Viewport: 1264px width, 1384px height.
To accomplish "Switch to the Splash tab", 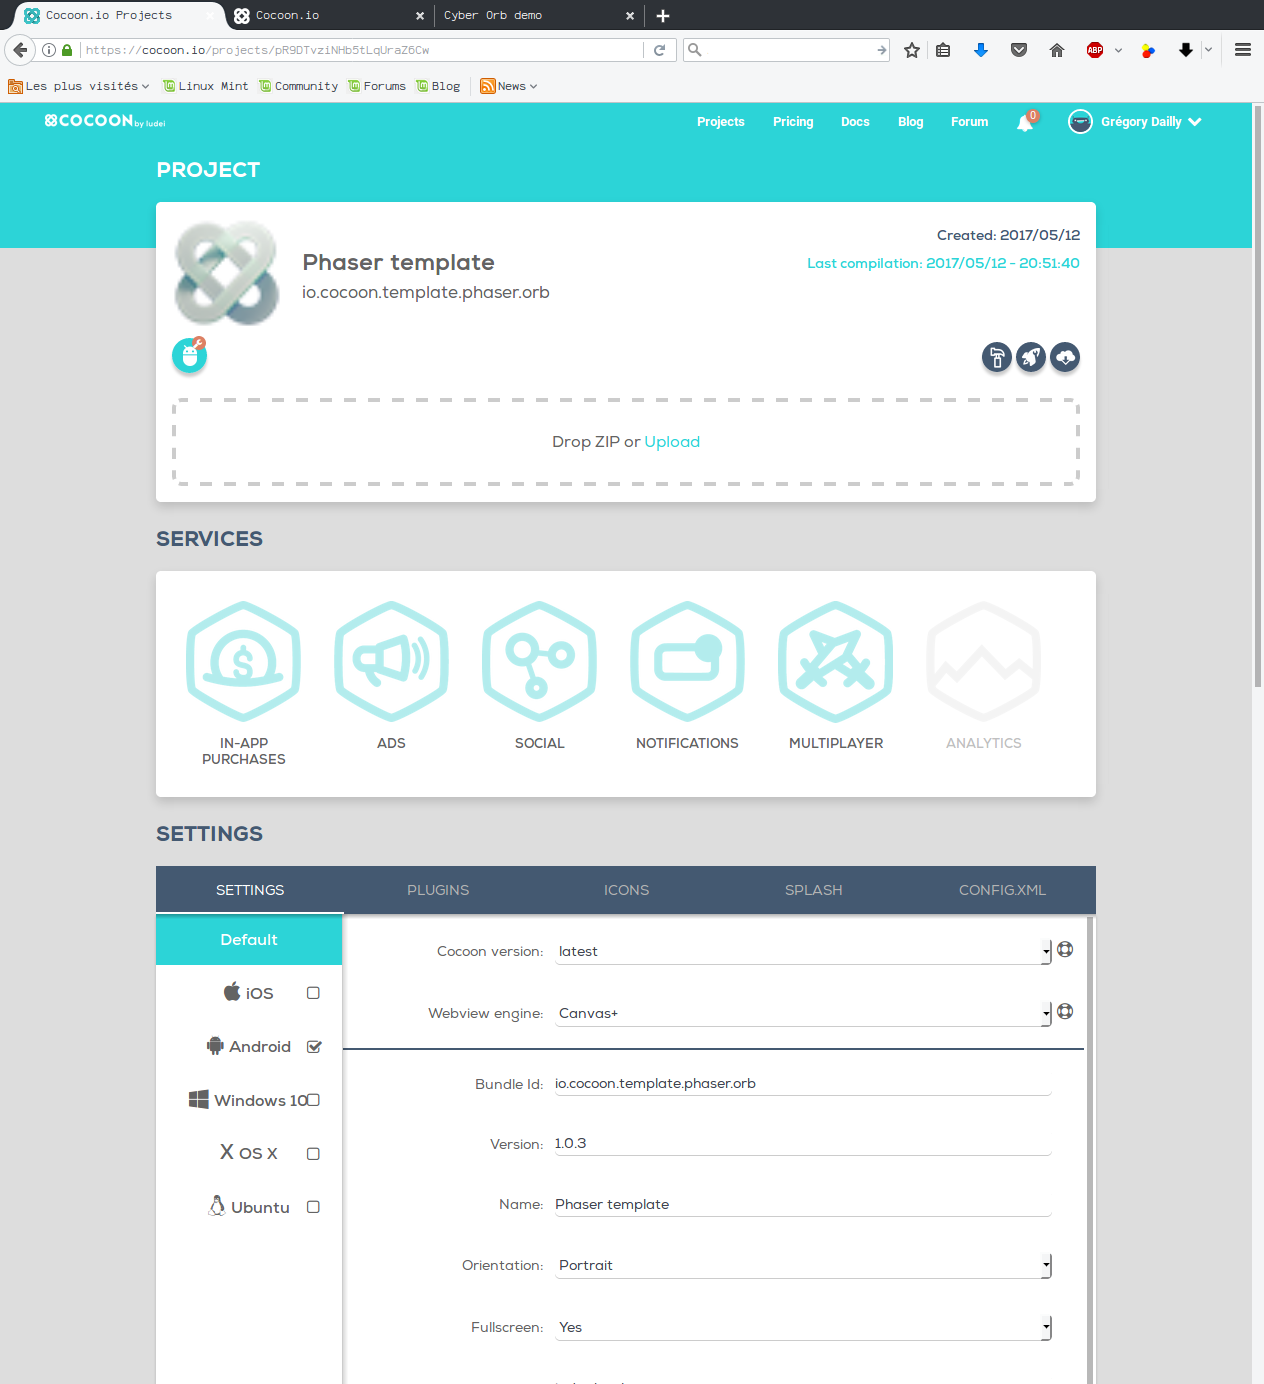I will pos(814,890).
